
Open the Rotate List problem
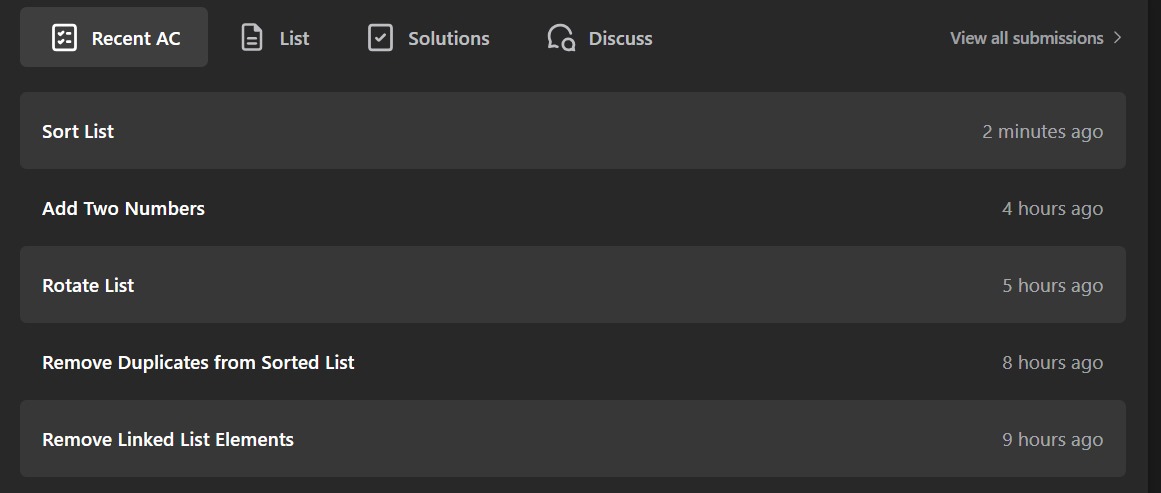[x=572, y=285]
